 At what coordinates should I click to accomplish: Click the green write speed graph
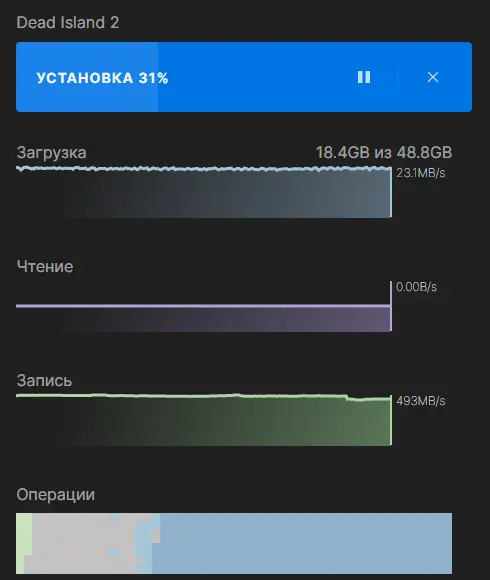[x=204, y=420]
